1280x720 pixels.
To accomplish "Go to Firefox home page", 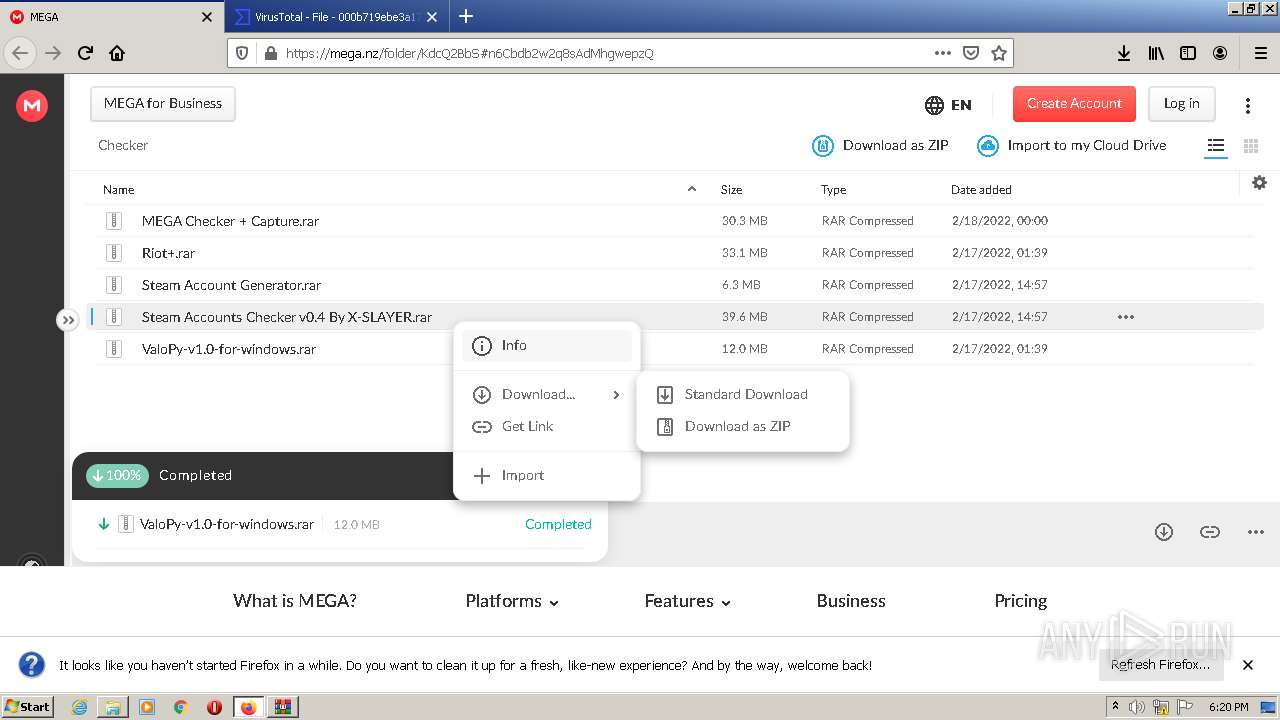I will pos(117,53).
